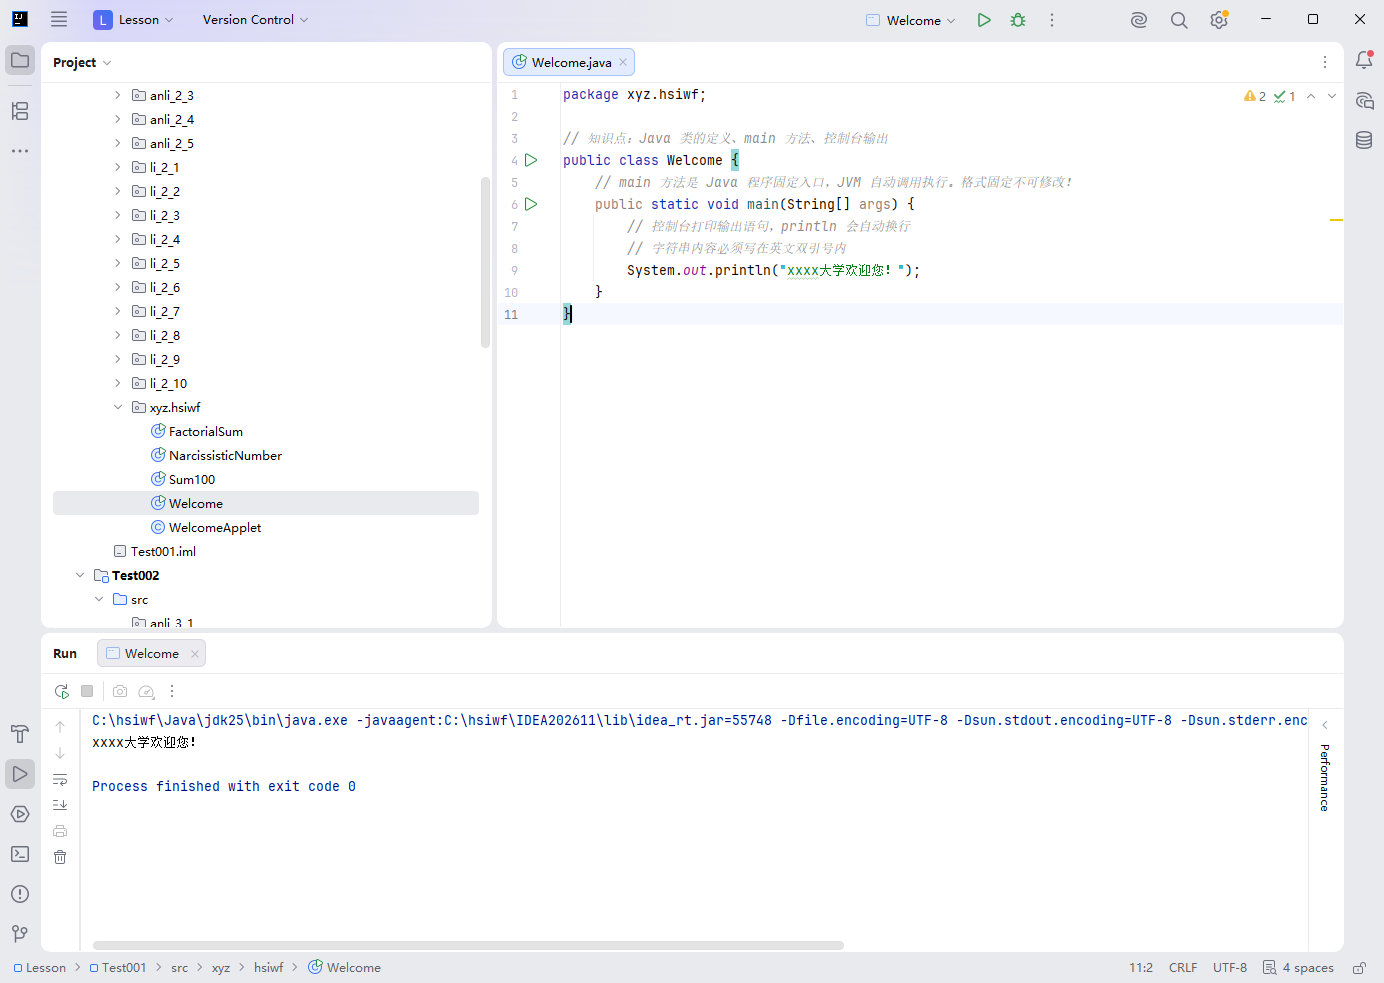This screenshot has width=1384, height=983.
Task: Jump to the previous highlighted problem arrow
Action: tap(1311, 96)
